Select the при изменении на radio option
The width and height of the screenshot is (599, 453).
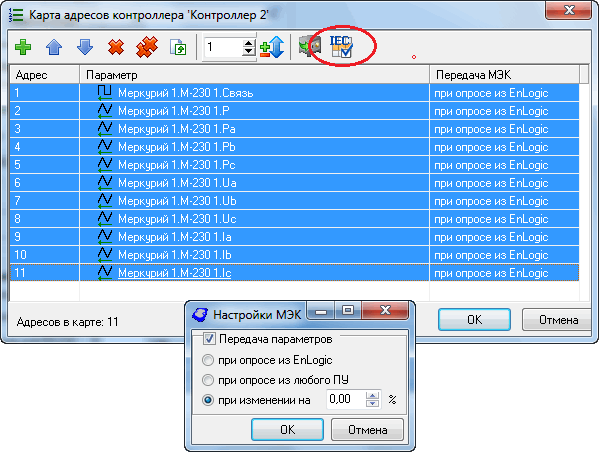pyautogui.click(x=208, y=400)
